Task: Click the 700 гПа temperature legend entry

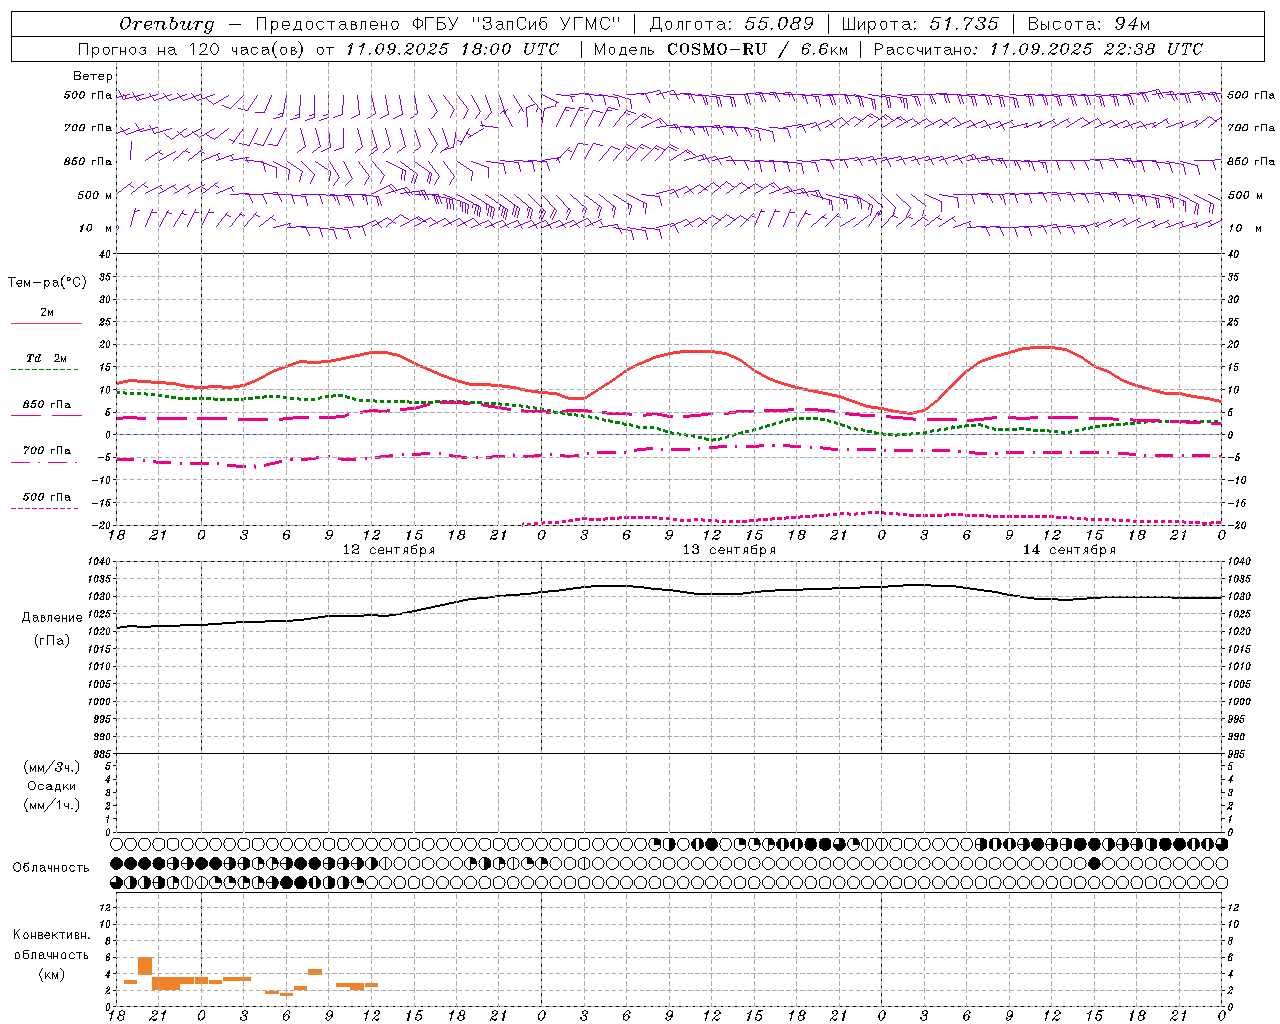Action: coord(47,450)
